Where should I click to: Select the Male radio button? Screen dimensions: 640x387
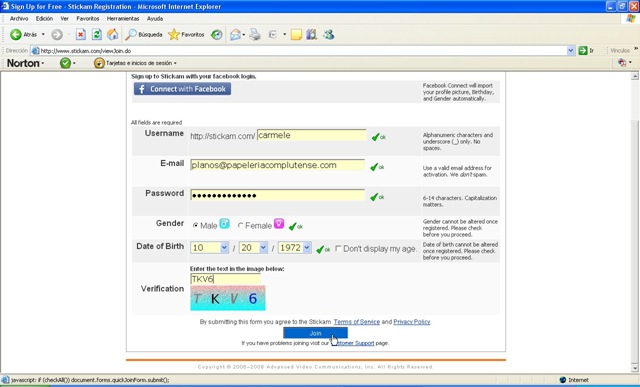[x=196, y=225]
